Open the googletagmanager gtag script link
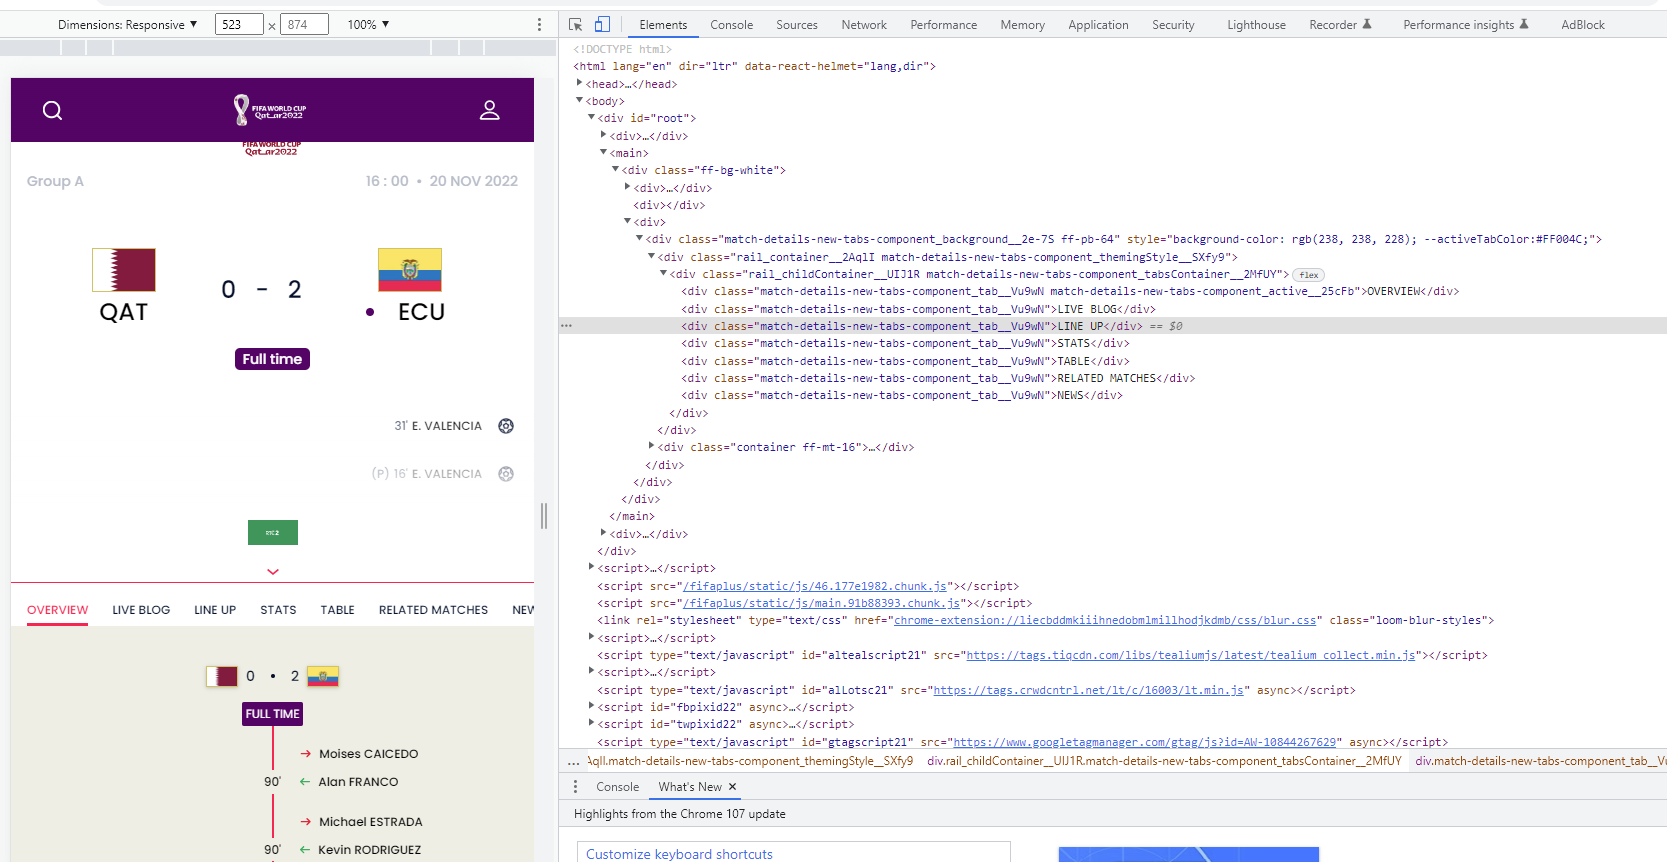 click(1145, 742)
